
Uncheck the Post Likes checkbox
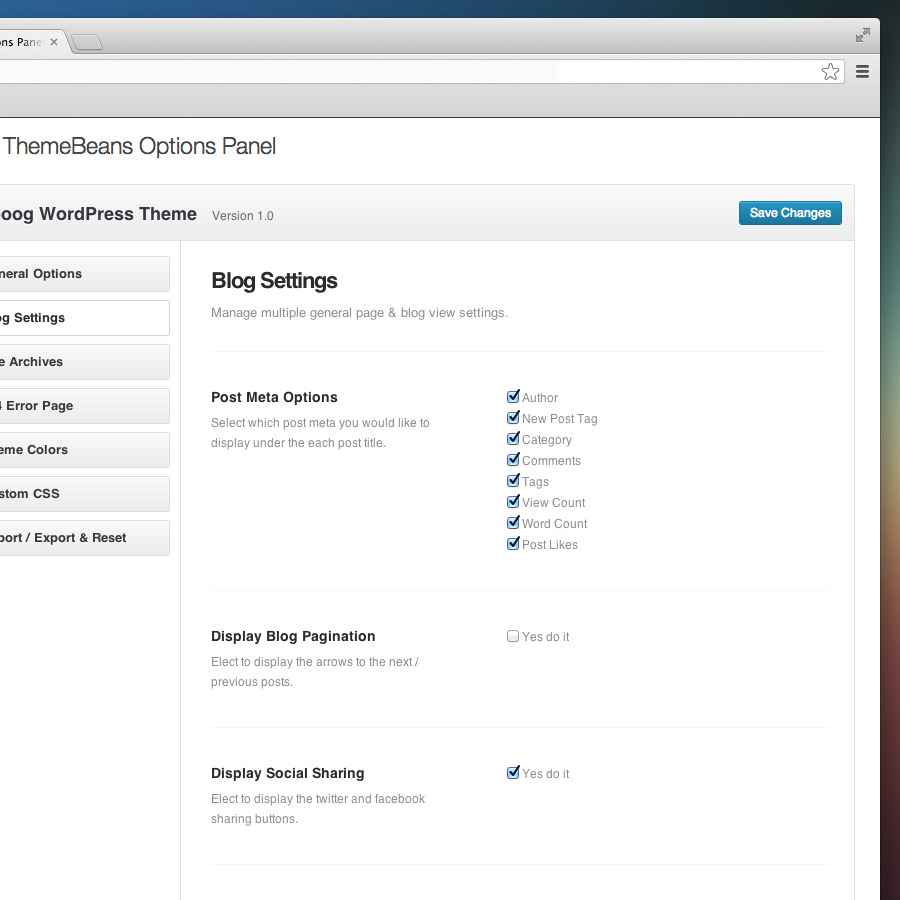point(513,544)
